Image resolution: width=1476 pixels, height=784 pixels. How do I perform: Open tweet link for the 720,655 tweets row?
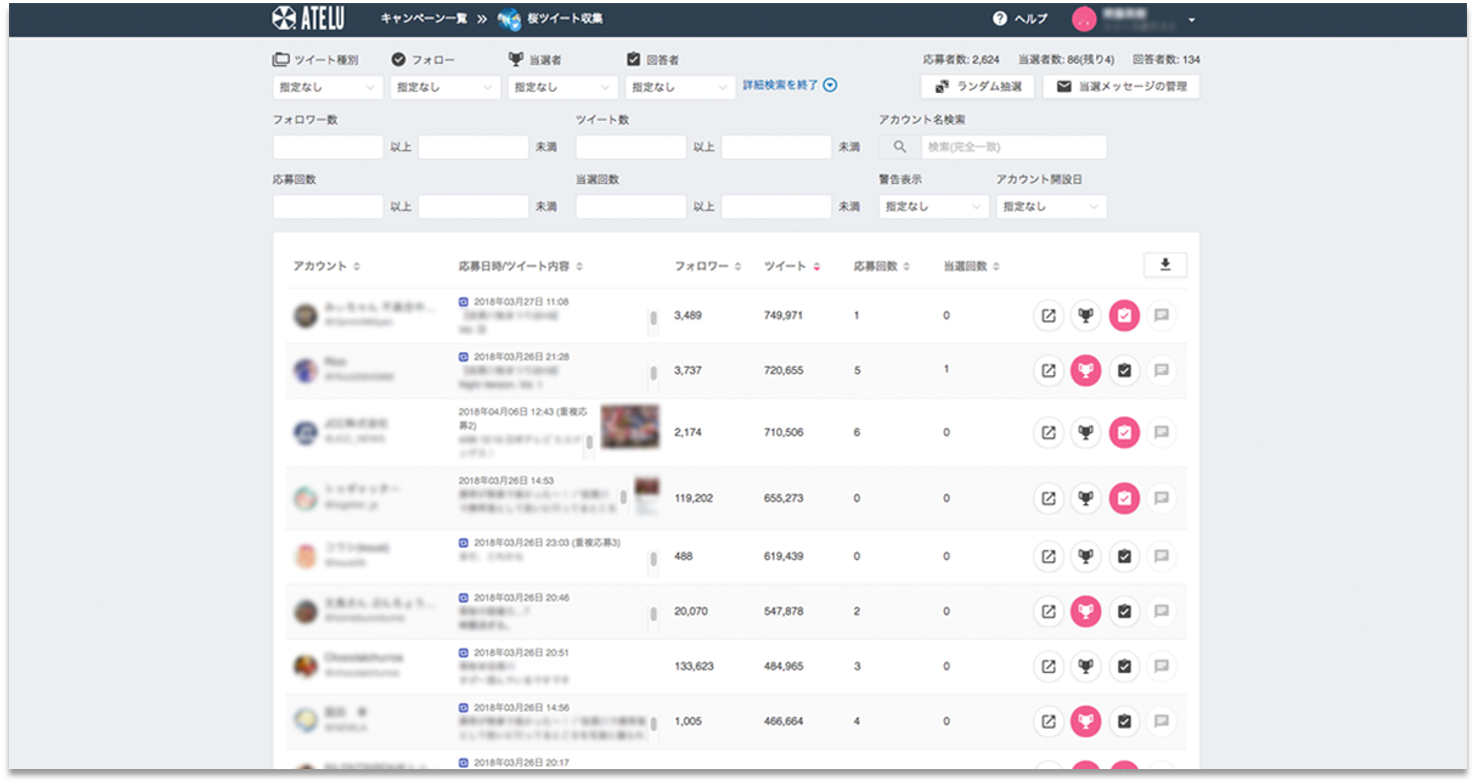1048,370
